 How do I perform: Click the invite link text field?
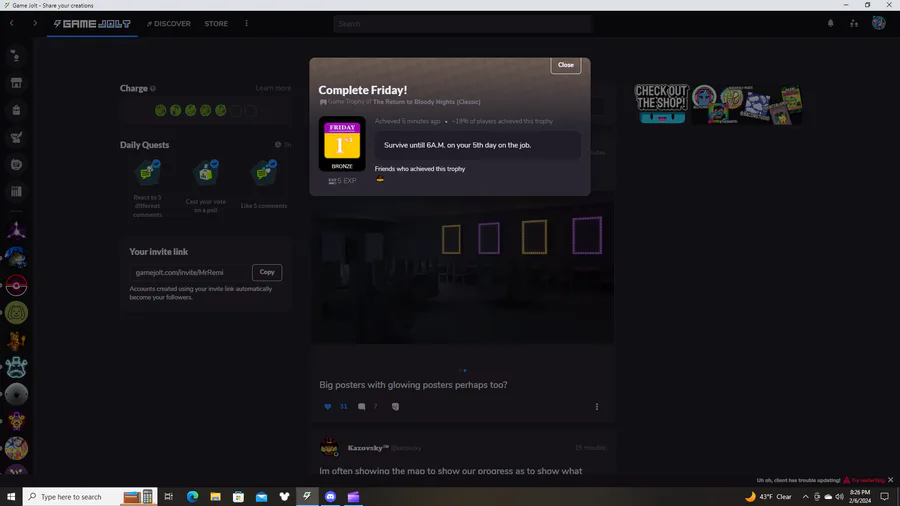pos(189,273)
